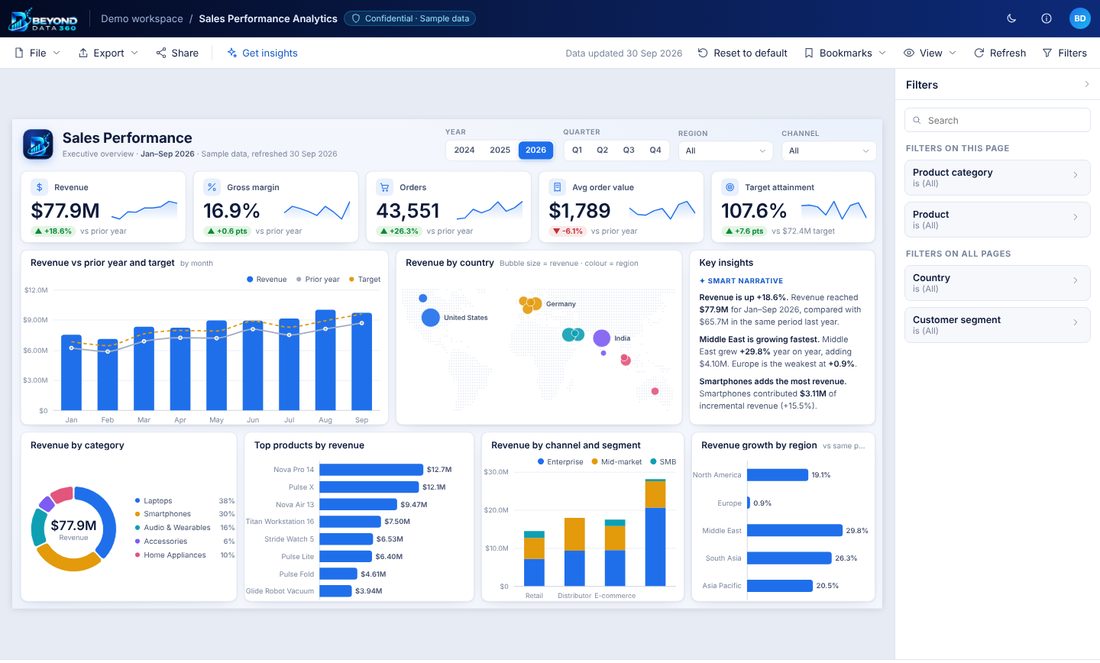Collapse the Filters panel chevron
1100x663 pixels.
pyautogui.click(x=1087, y=84)
